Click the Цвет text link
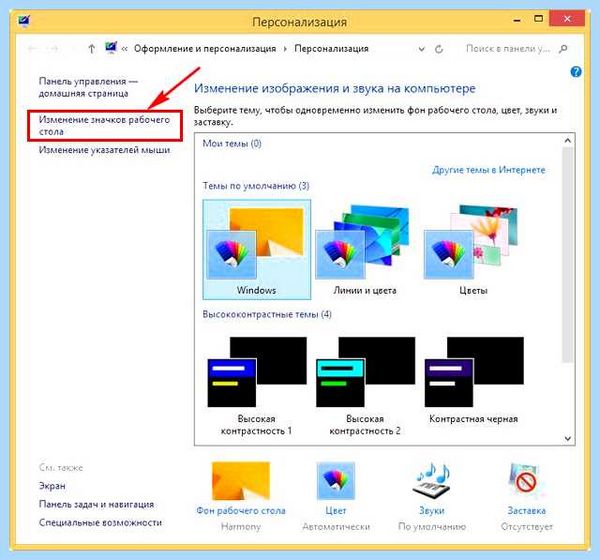Screen dimensions: 600x560 point(336,511)
